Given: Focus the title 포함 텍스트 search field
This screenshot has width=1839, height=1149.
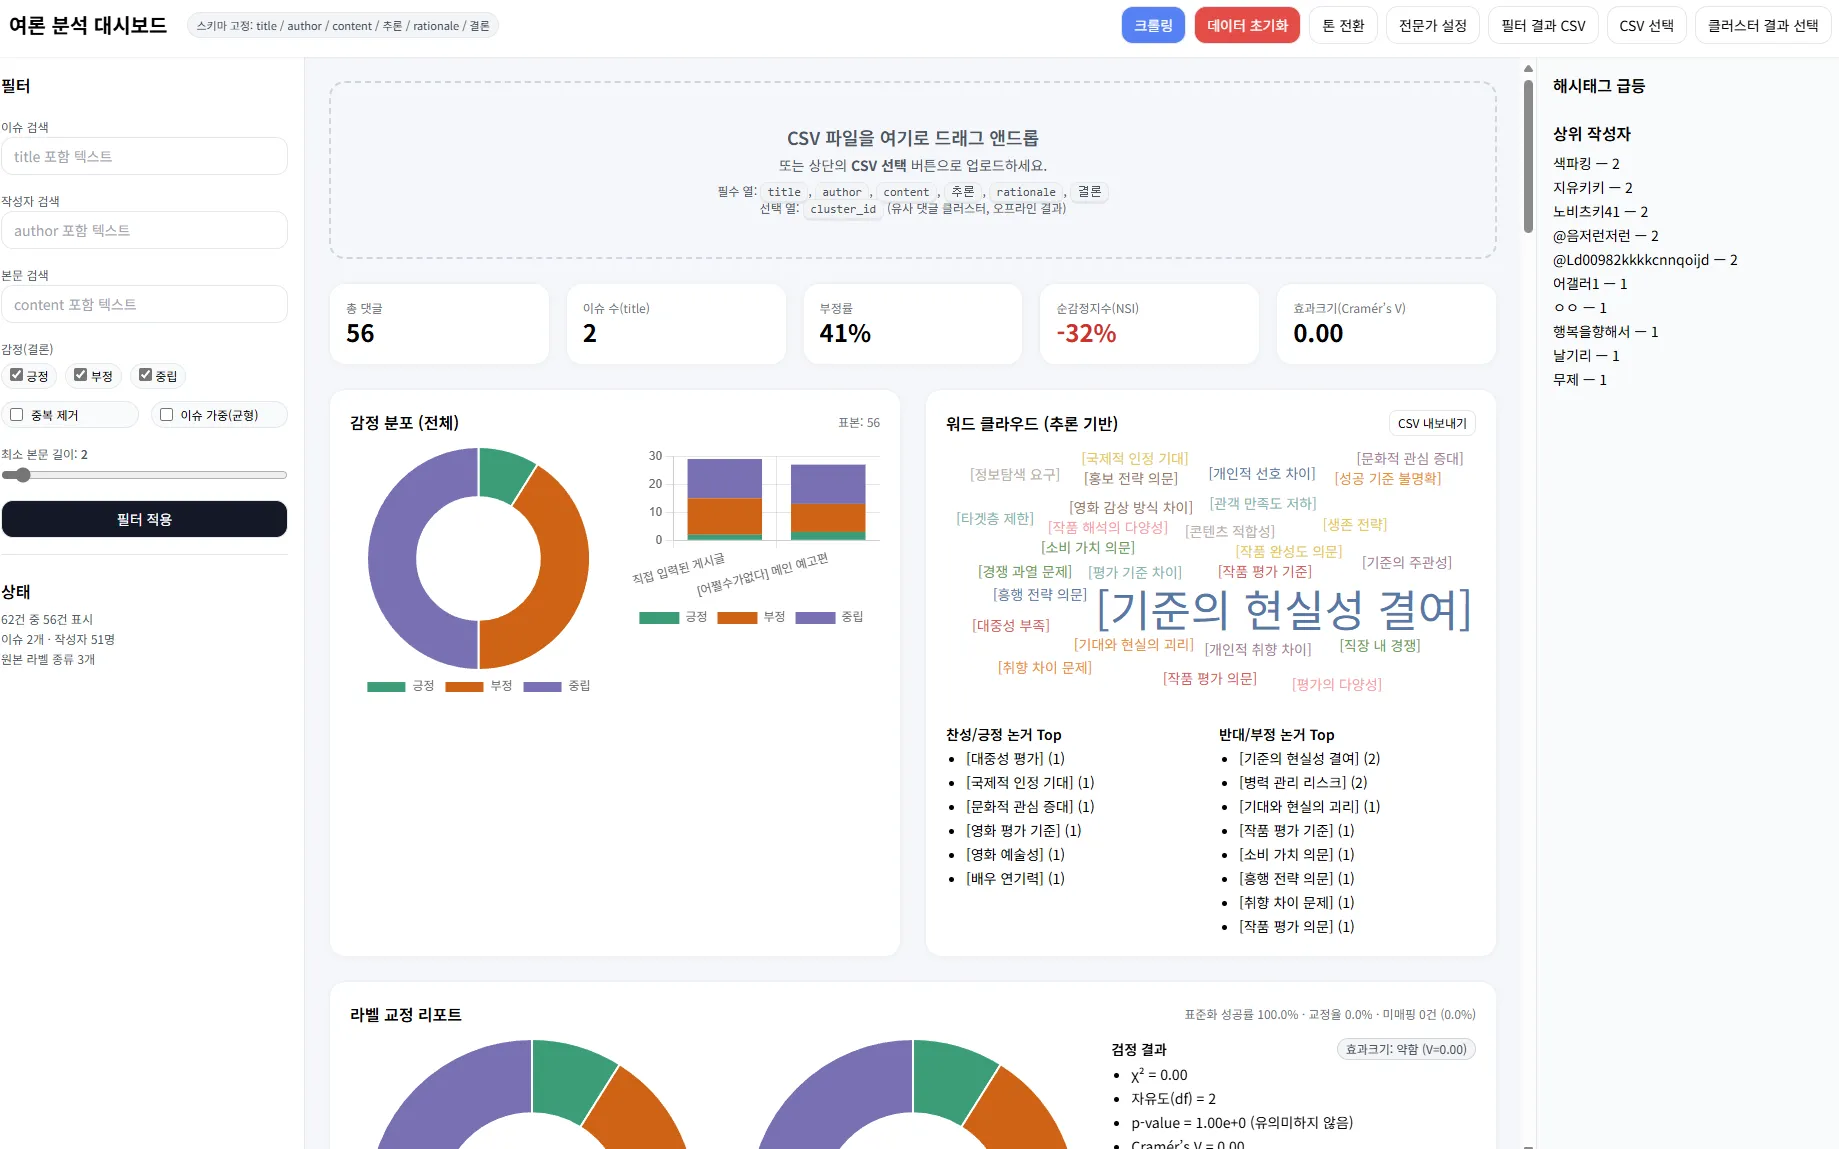Looking at the screenshot, I should [x=144, y=156].
